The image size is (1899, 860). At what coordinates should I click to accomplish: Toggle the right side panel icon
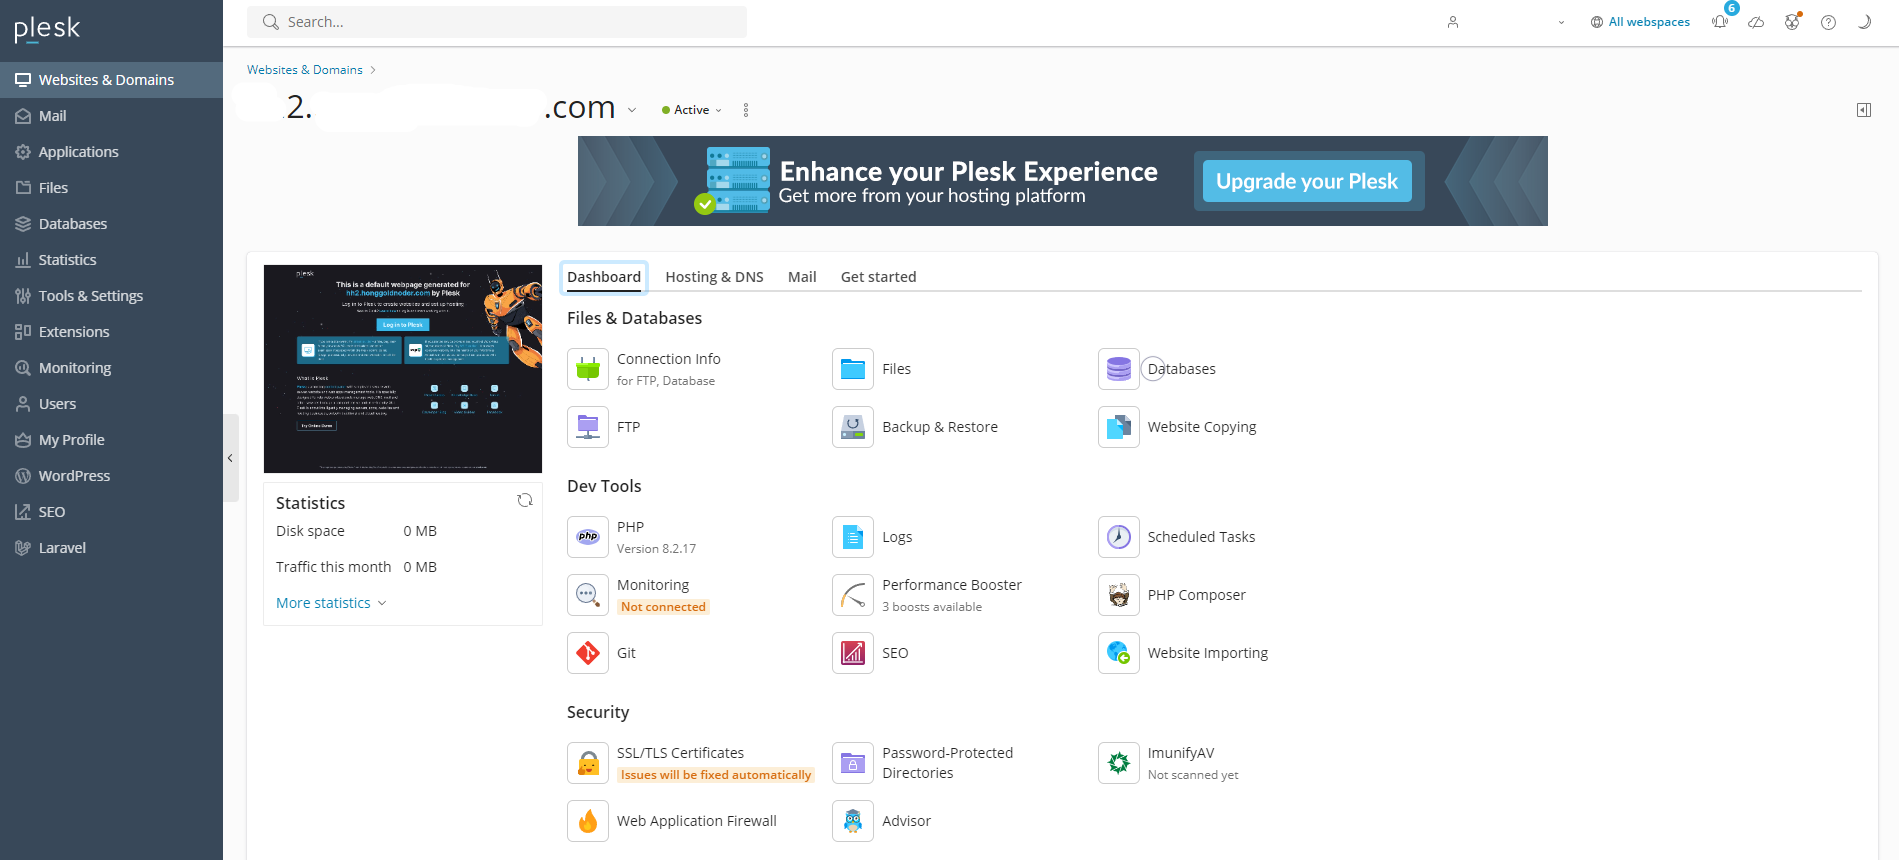tap(1864, 110)
